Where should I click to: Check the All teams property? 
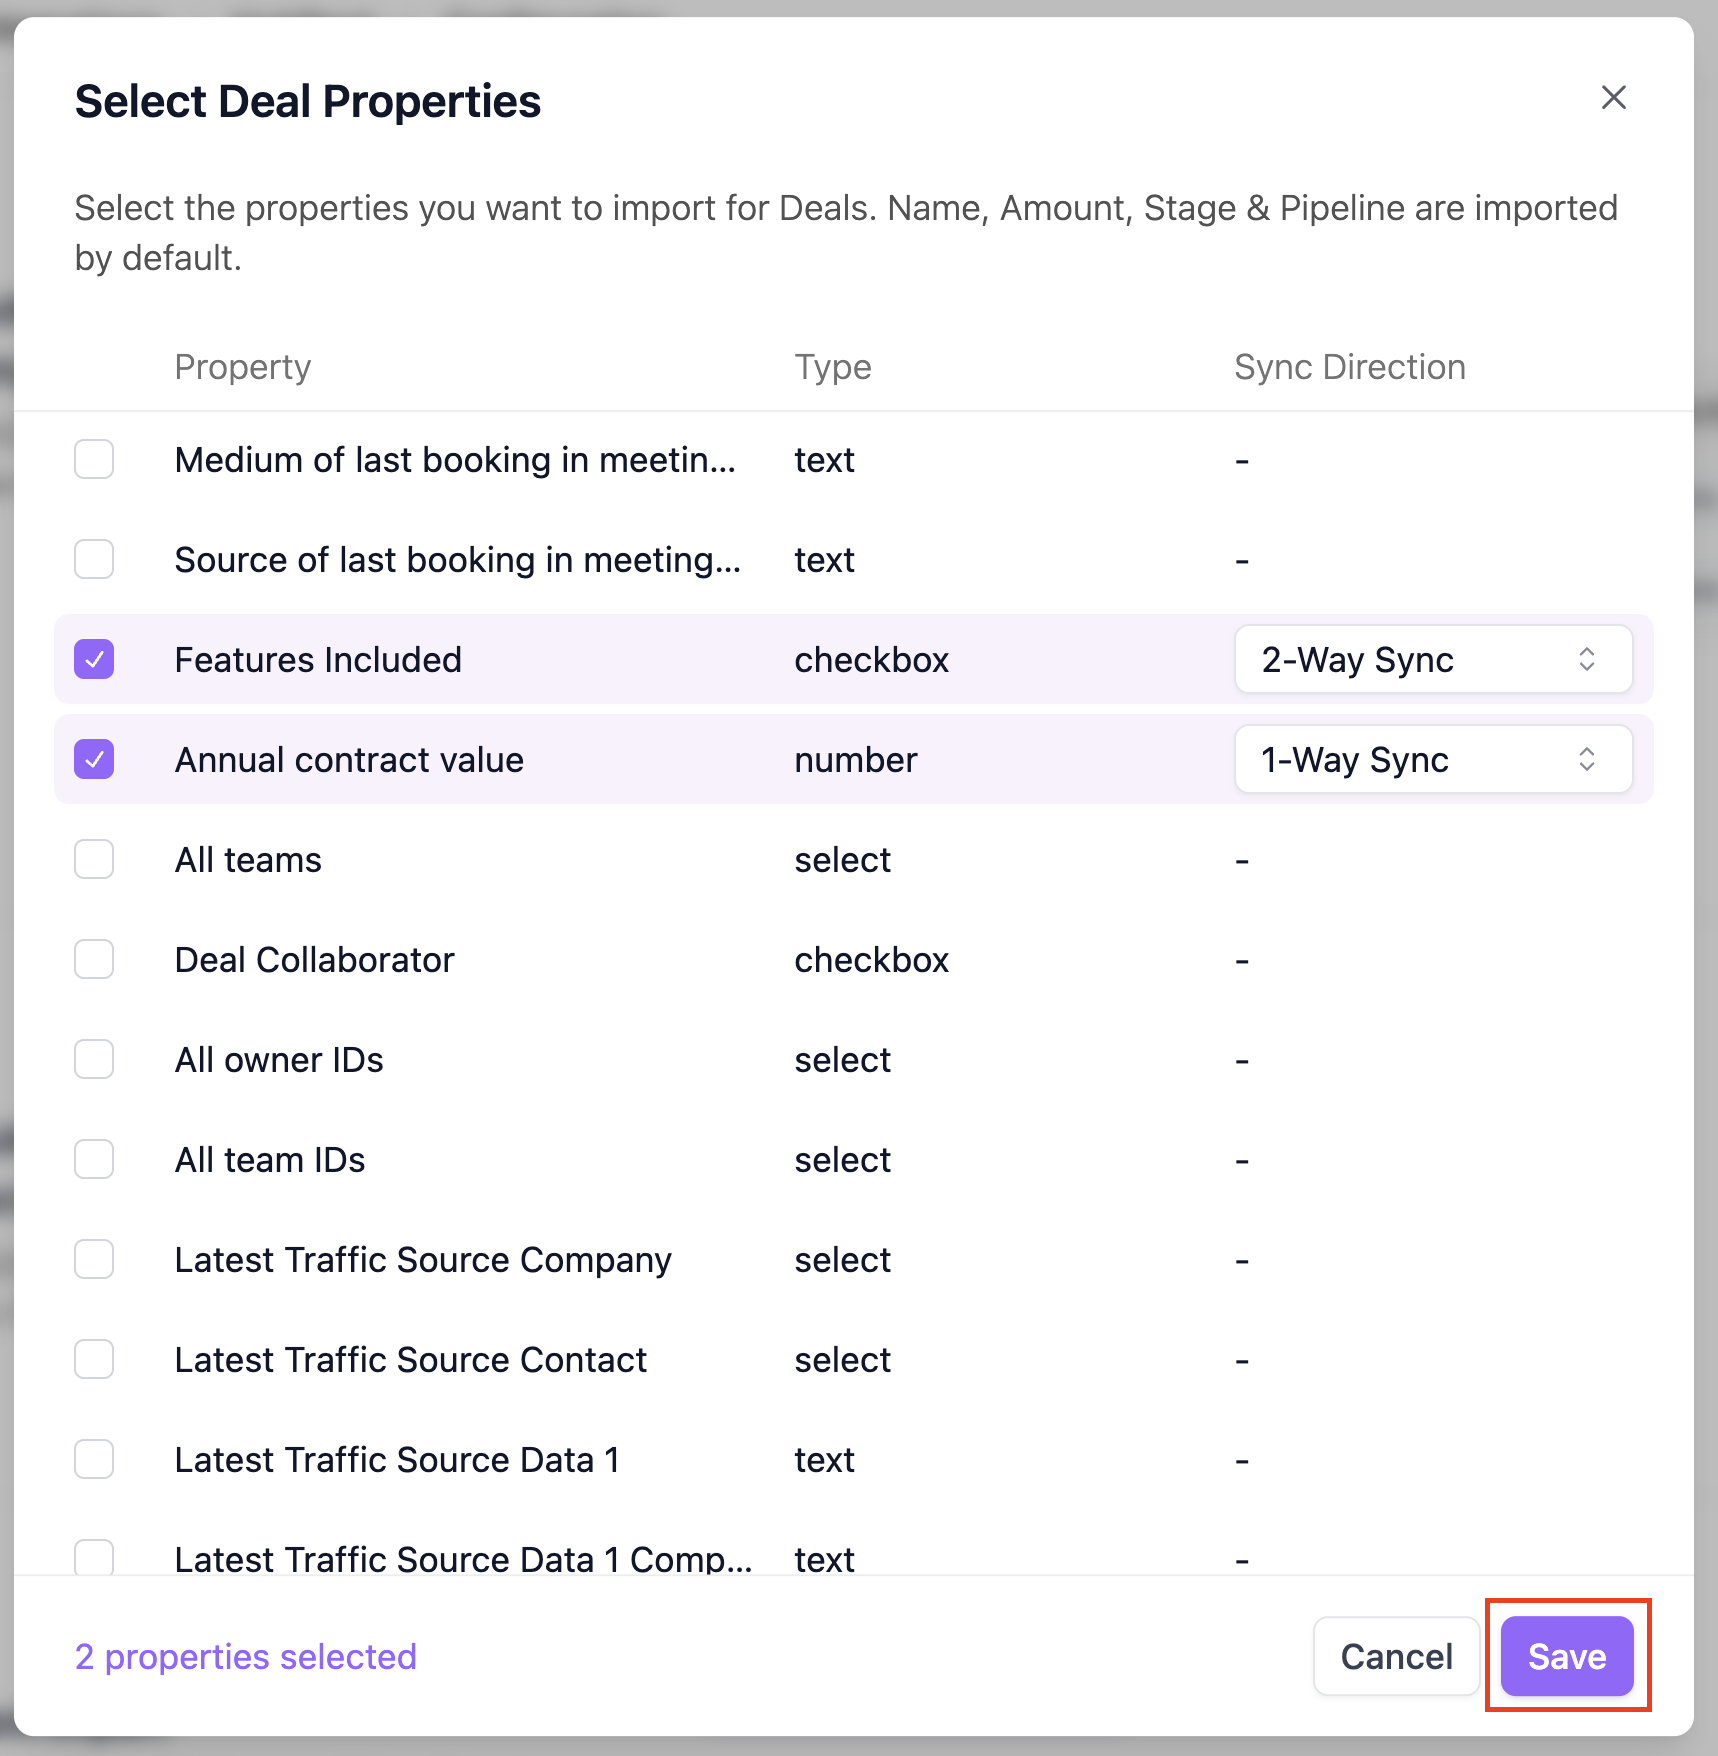click(x=94, y=859)
